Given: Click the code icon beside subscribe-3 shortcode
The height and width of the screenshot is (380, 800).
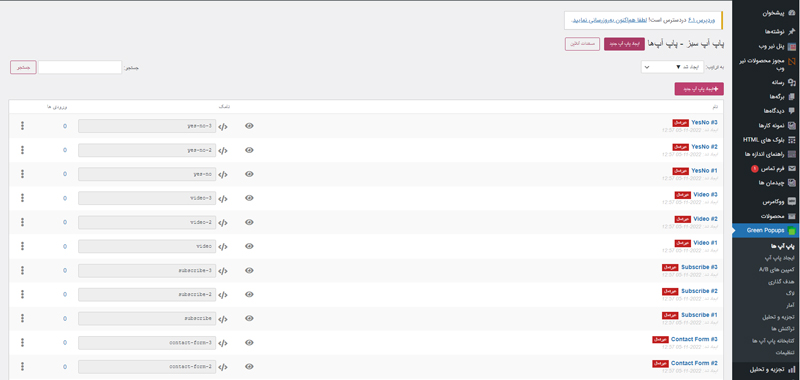Looking at the screenshot, I should click(223, 271).
